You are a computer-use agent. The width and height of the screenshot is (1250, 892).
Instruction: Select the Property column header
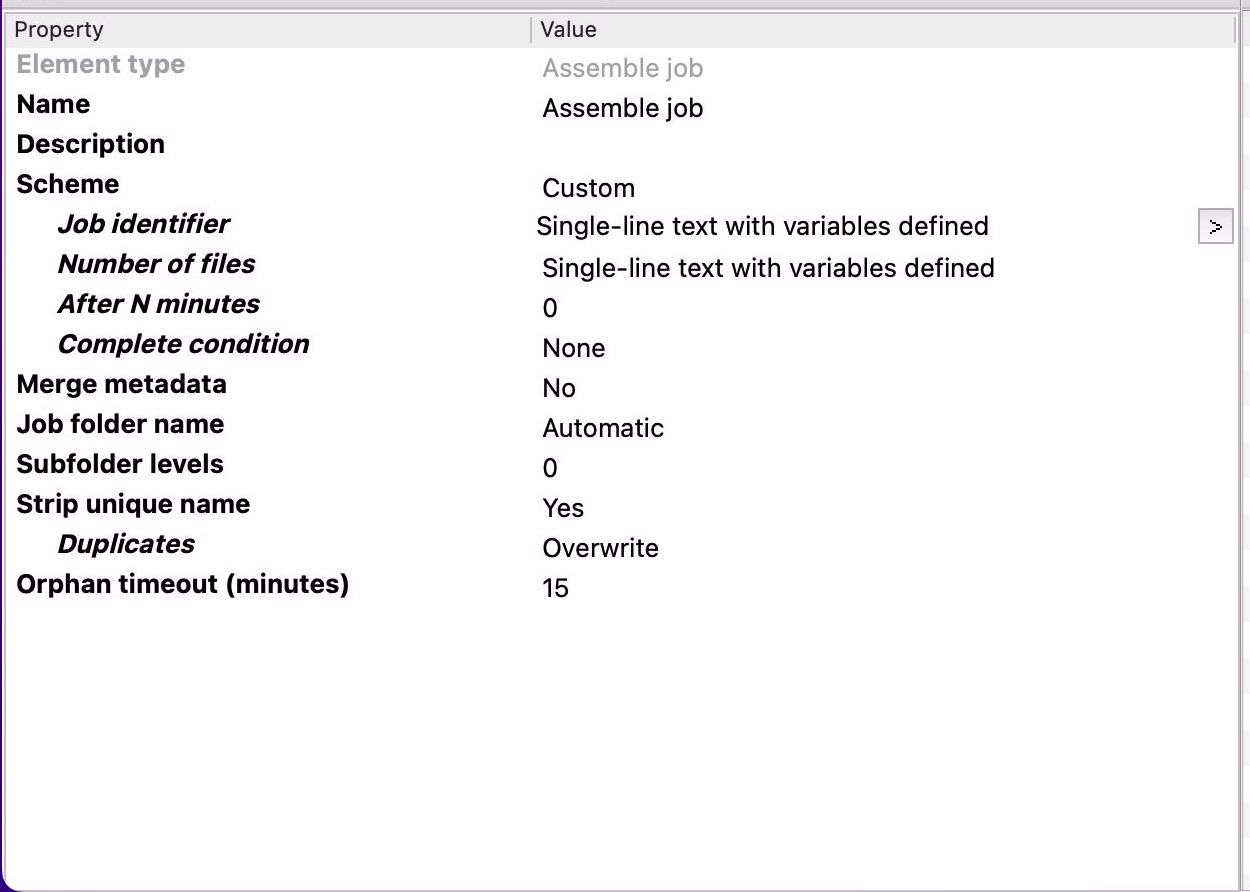[x=58, y=29]
